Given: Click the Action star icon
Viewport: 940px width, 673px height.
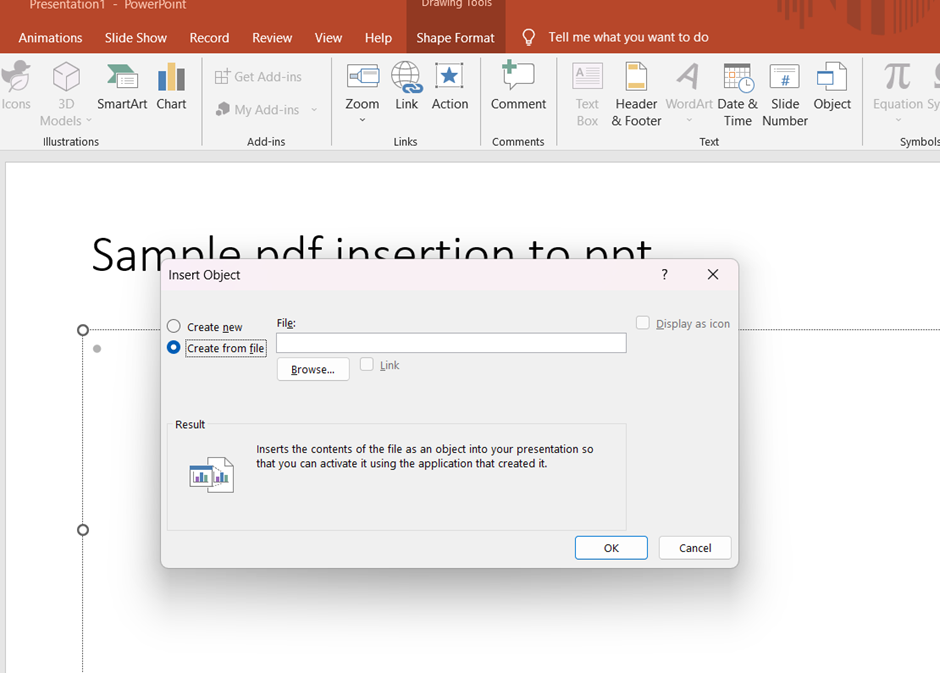Looking at the screenshot, I should [x=449, y=77].
